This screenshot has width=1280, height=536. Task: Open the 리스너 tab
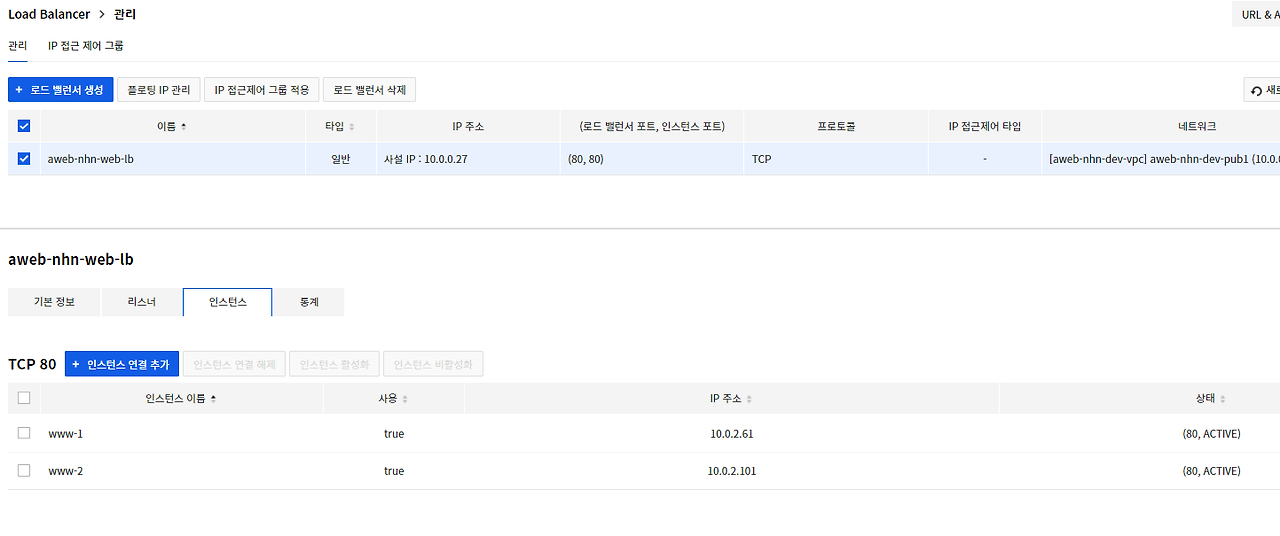point(142,302)
